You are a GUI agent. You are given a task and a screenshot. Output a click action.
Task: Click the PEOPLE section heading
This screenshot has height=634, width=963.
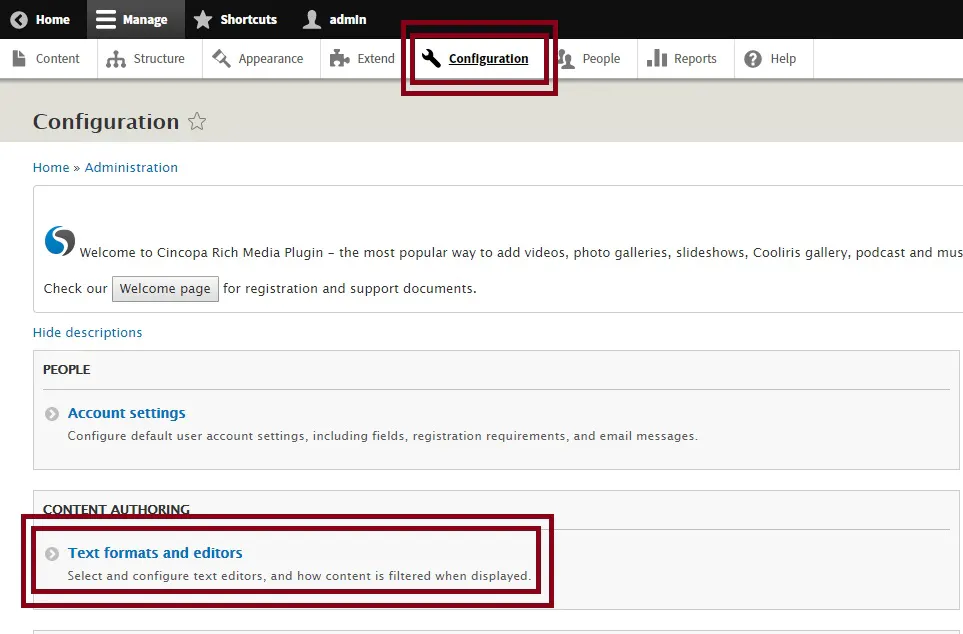[66, 369]
